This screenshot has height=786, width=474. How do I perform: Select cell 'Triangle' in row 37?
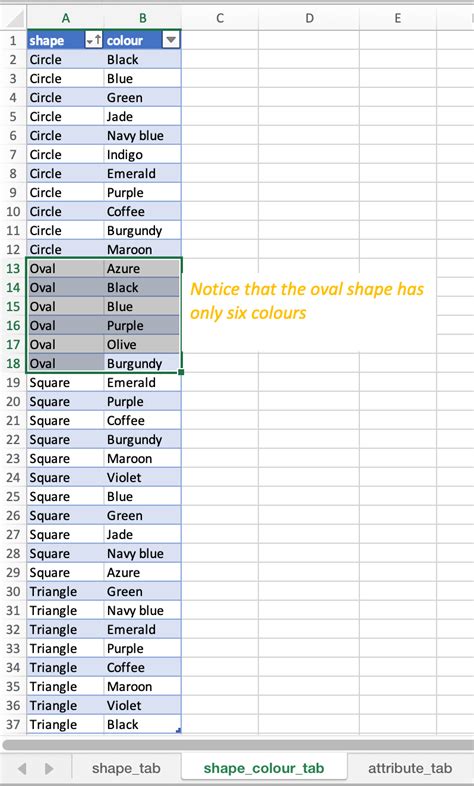[x=66, y=724]
